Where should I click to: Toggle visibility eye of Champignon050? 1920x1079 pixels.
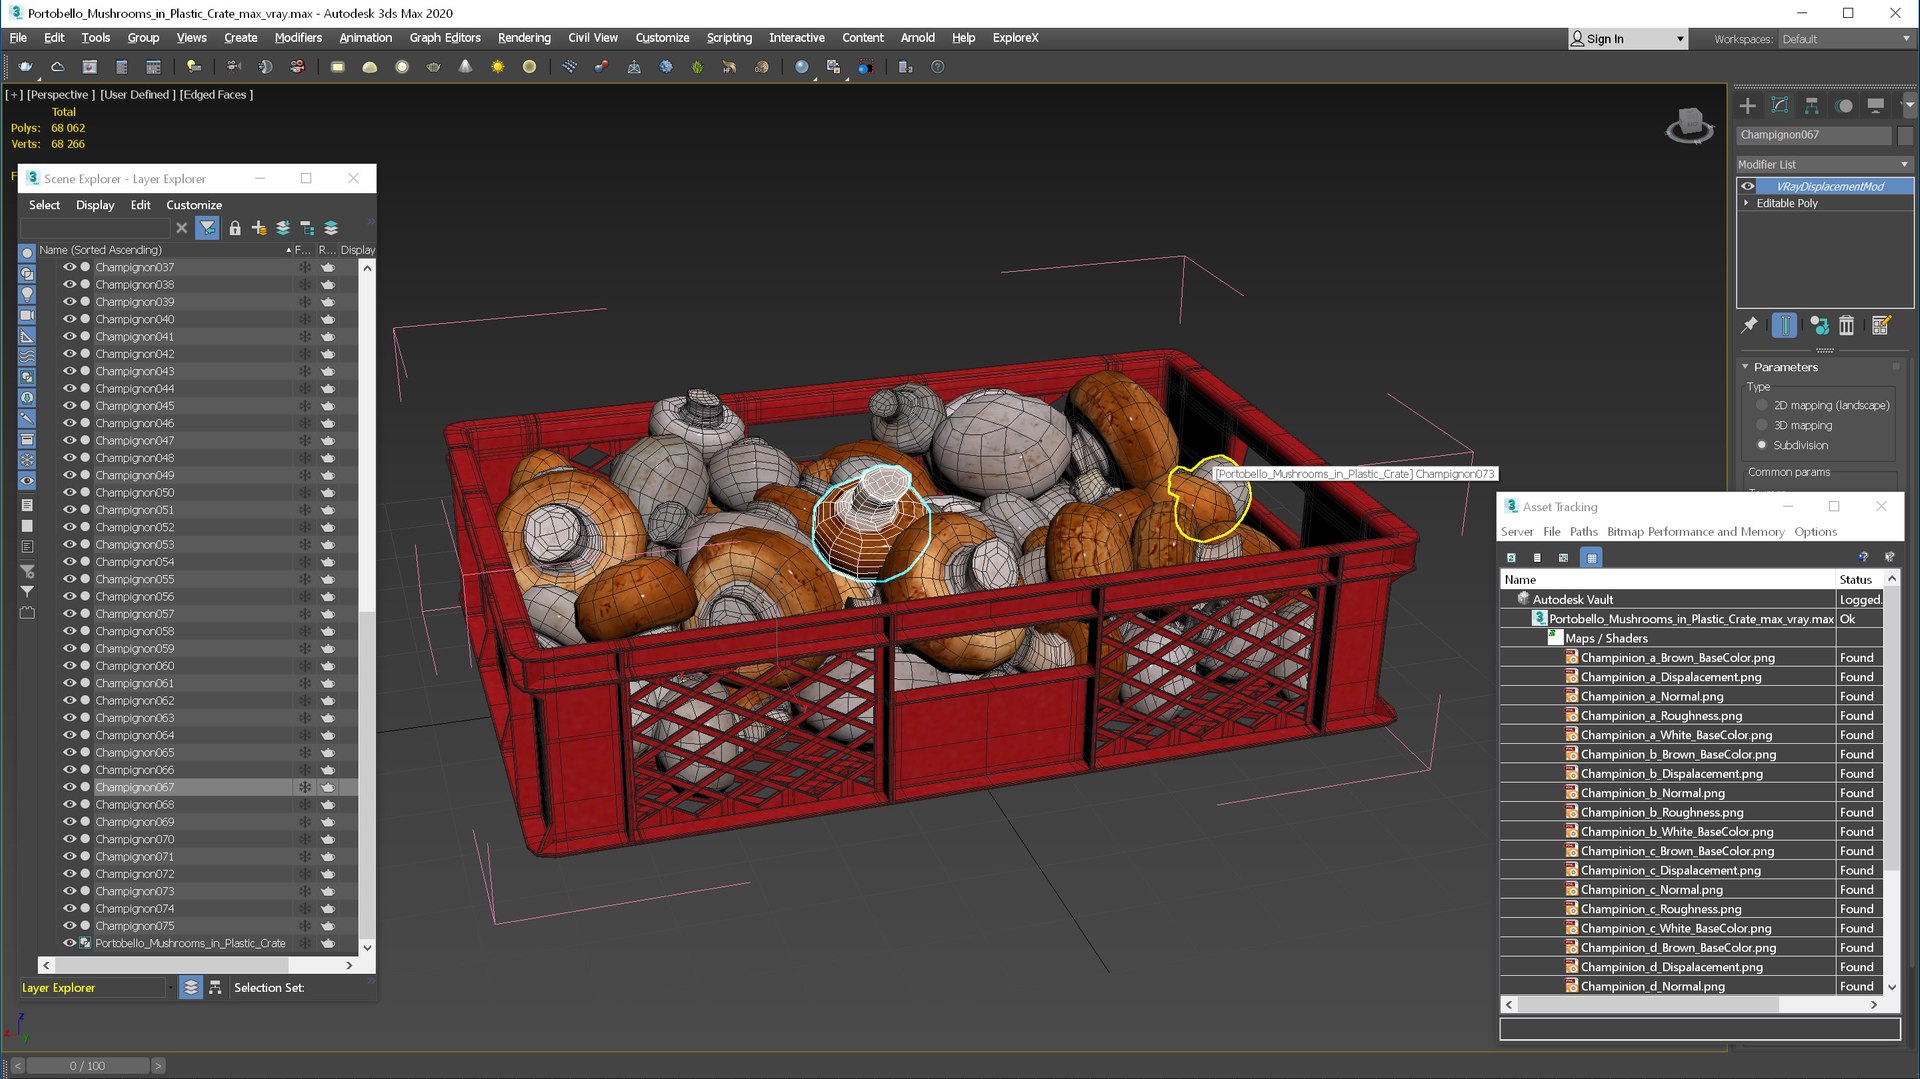69,492
